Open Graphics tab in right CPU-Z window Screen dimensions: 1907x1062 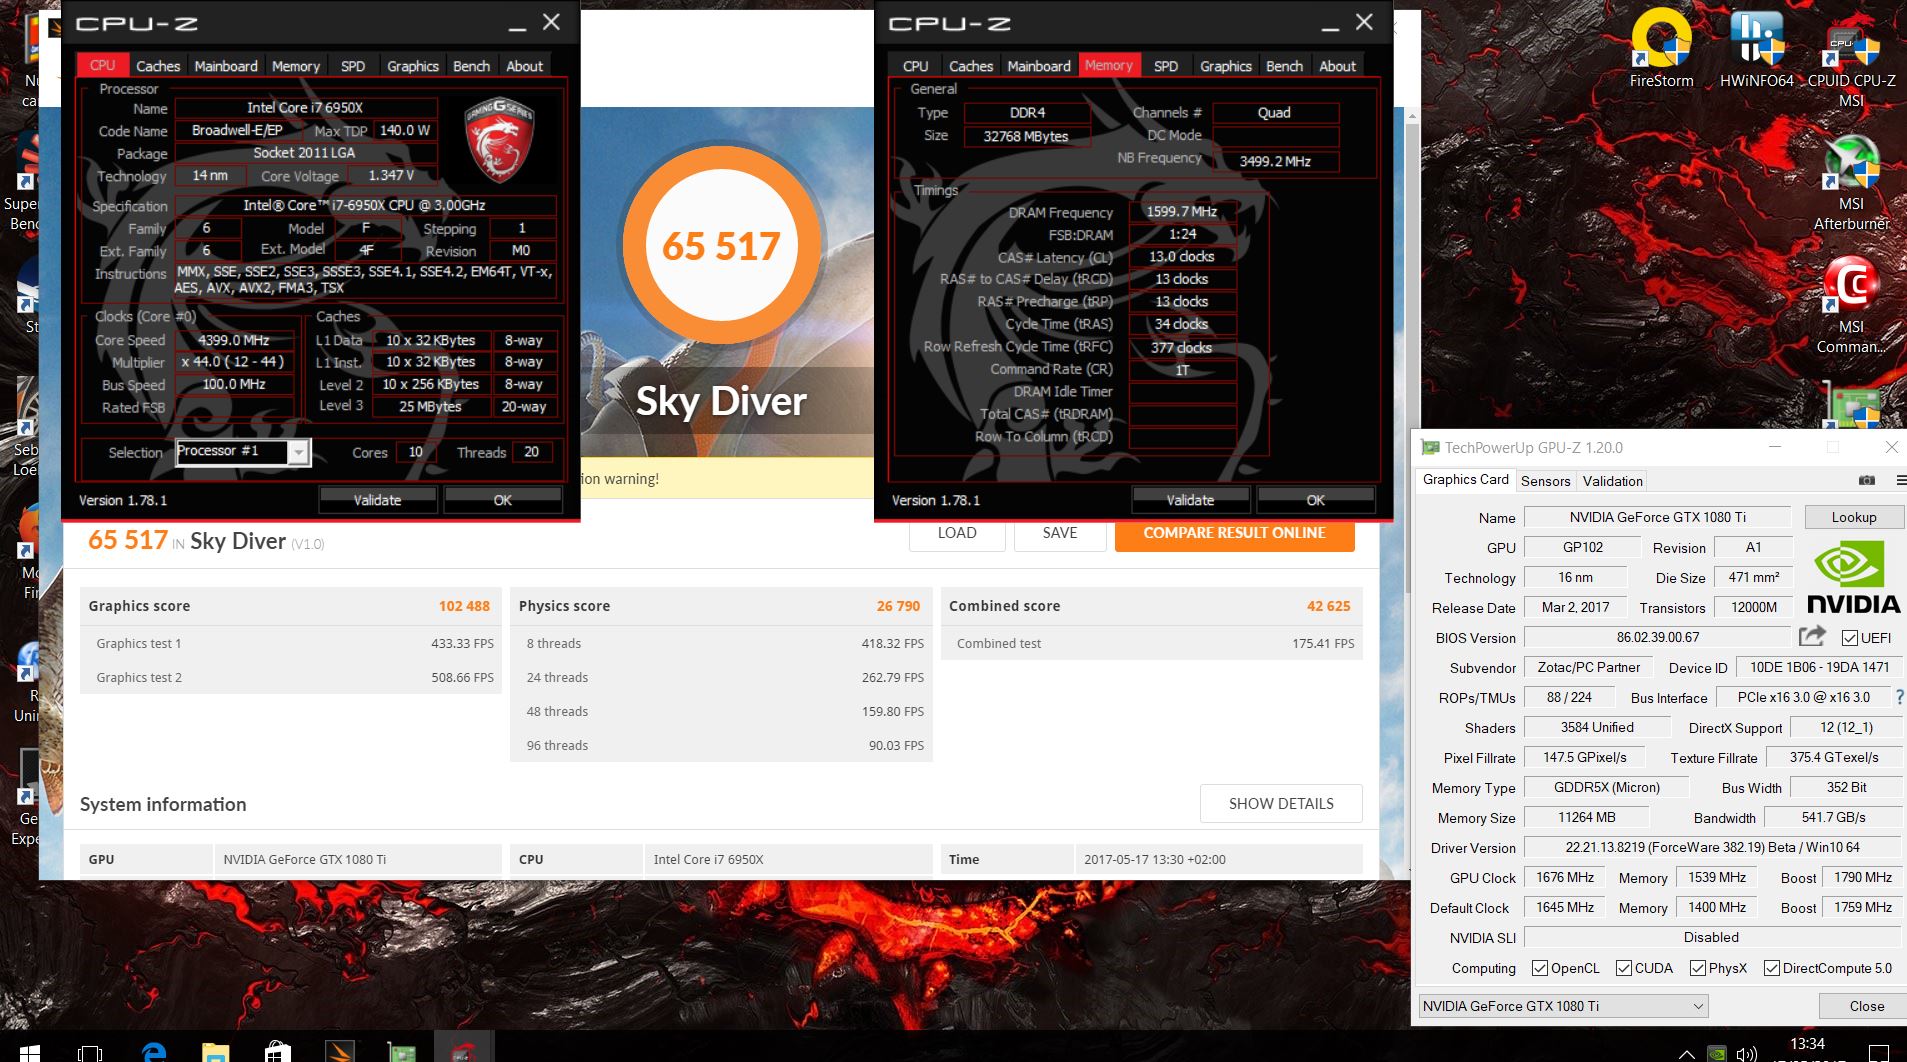click(x=1226, y=66)
